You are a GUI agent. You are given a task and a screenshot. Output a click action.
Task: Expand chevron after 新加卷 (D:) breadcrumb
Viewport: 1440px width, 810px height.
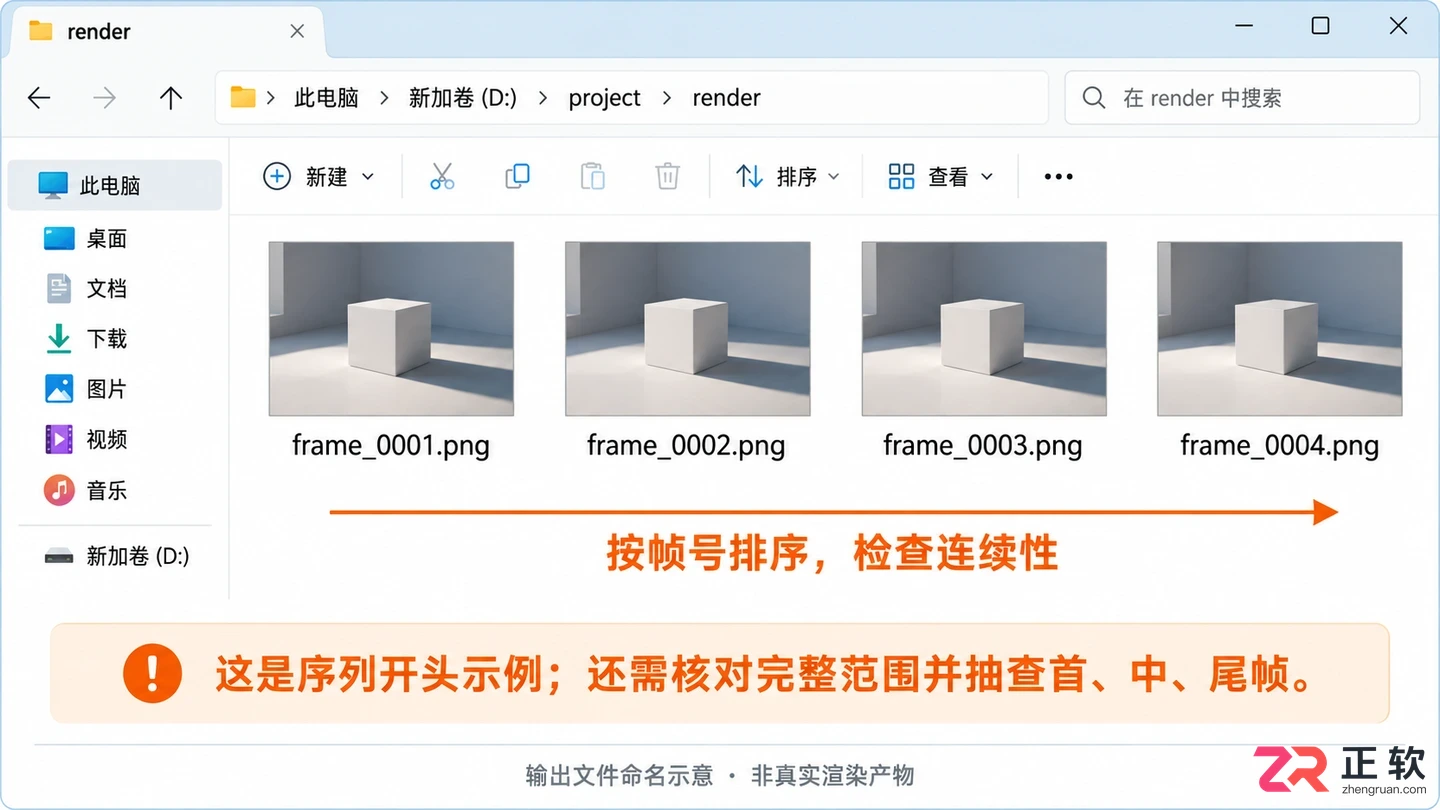tap(542, 98)
